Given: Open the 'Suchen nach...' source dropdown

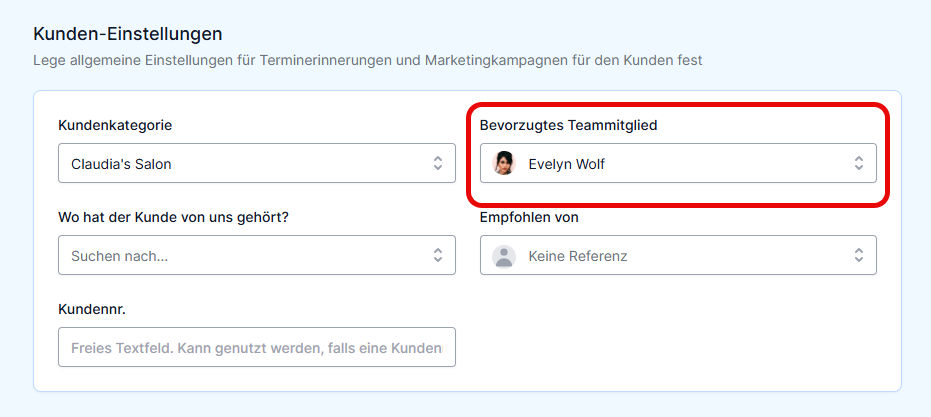Looking at the screenshot, I should 256,255.
